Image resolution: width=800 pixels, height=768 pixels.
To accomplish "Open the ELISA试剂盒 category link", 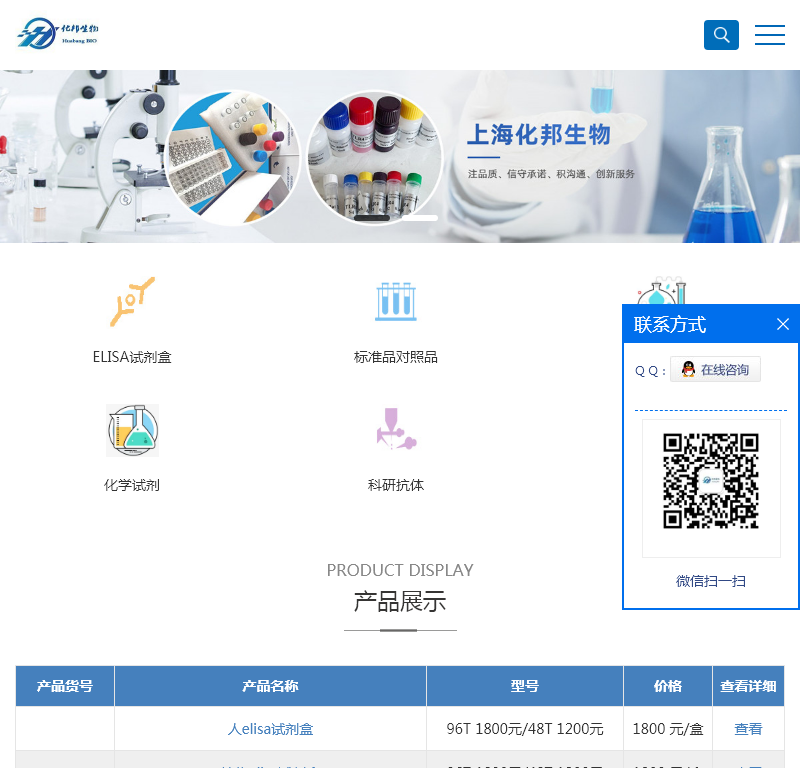I will [132, 357].
